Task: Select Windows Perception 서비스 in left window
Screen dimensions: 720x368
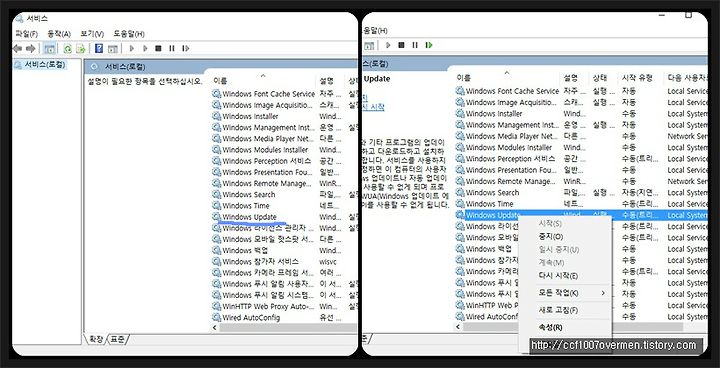Action: pos(267,161)
